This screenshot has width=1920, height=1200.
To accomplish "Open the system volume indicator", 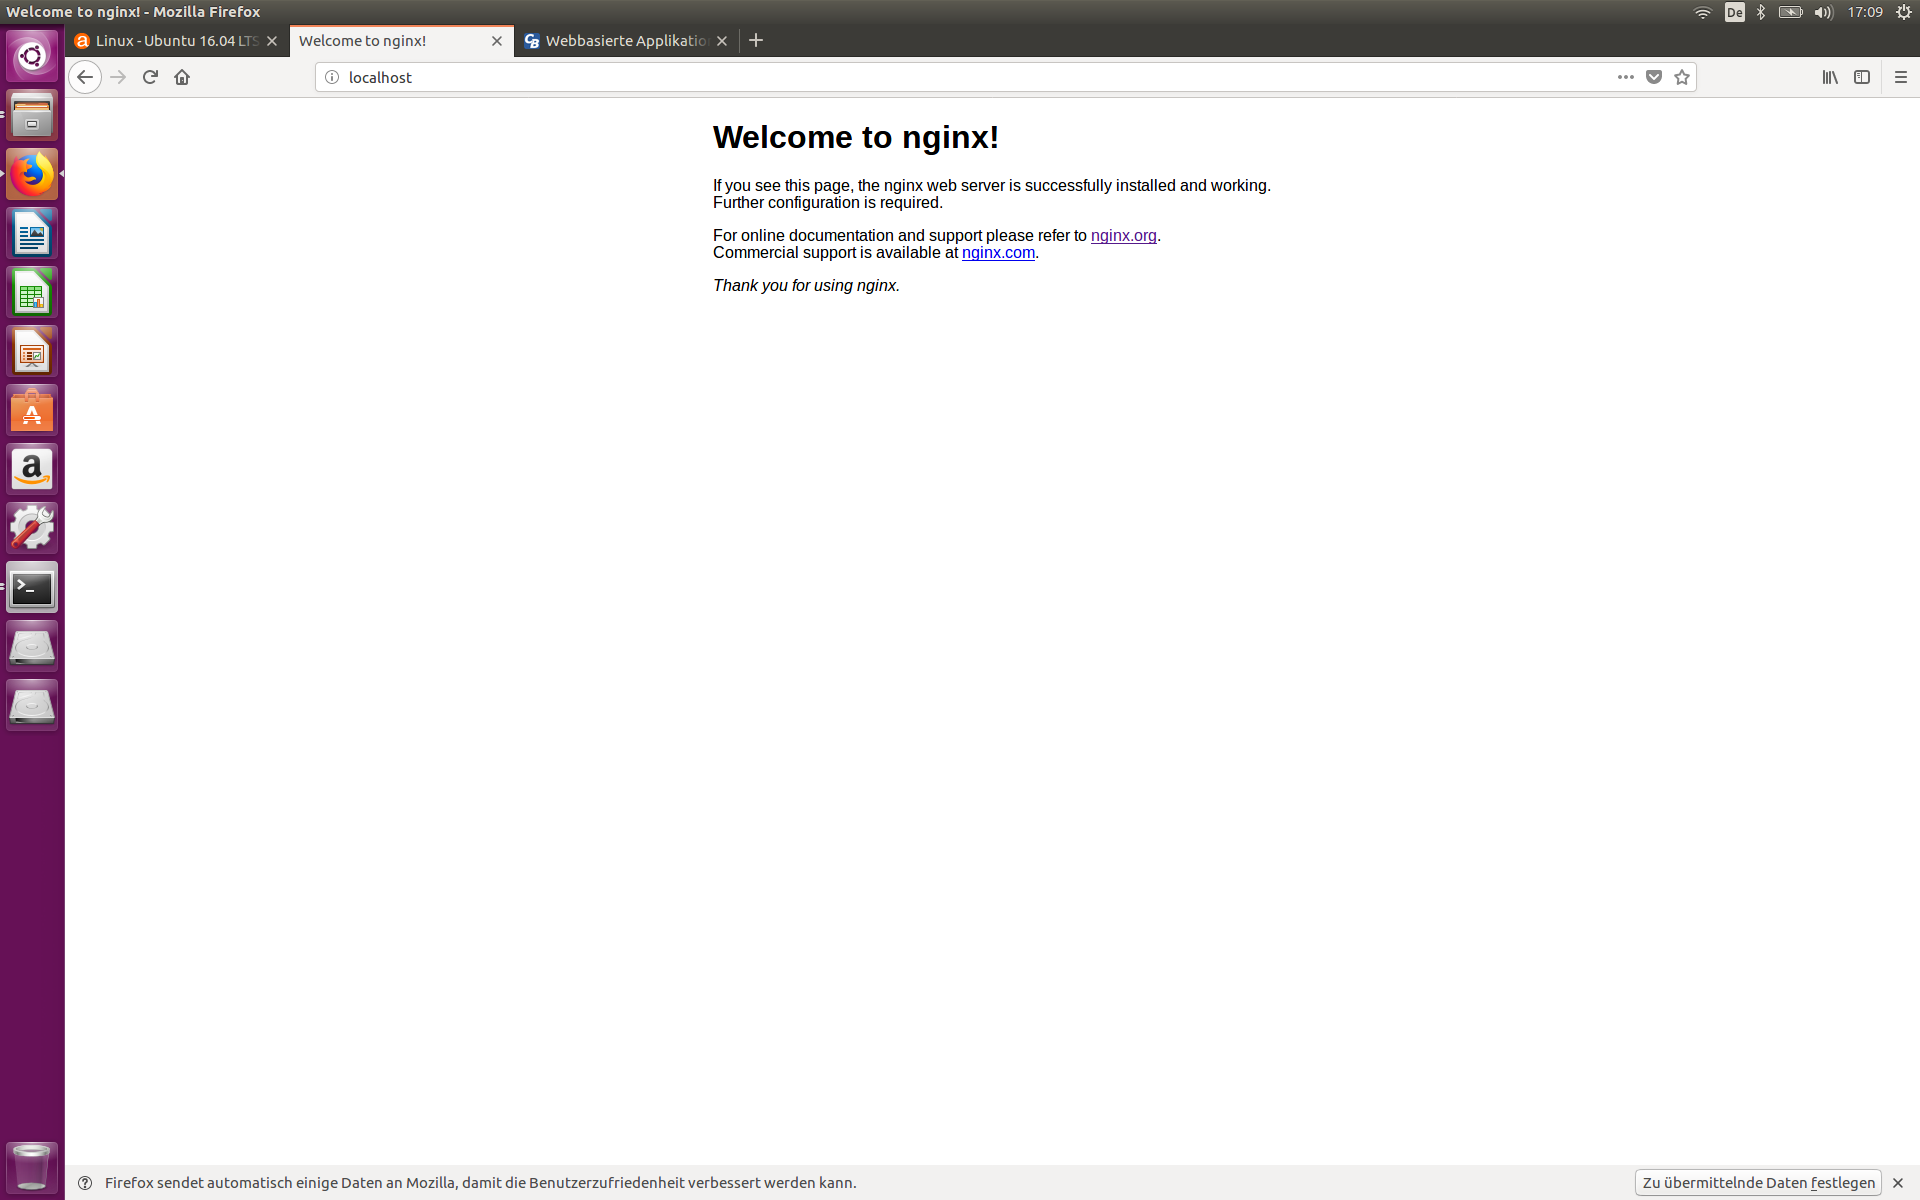I will pos(1823,12).
